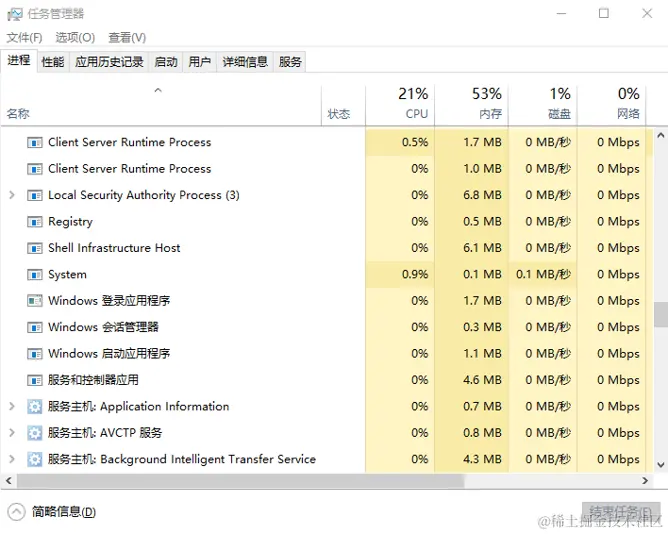The width and height of the screenshot is (668, 534).
Task: Click the 0.5% CPU value
Action: [x=415, y=142]
